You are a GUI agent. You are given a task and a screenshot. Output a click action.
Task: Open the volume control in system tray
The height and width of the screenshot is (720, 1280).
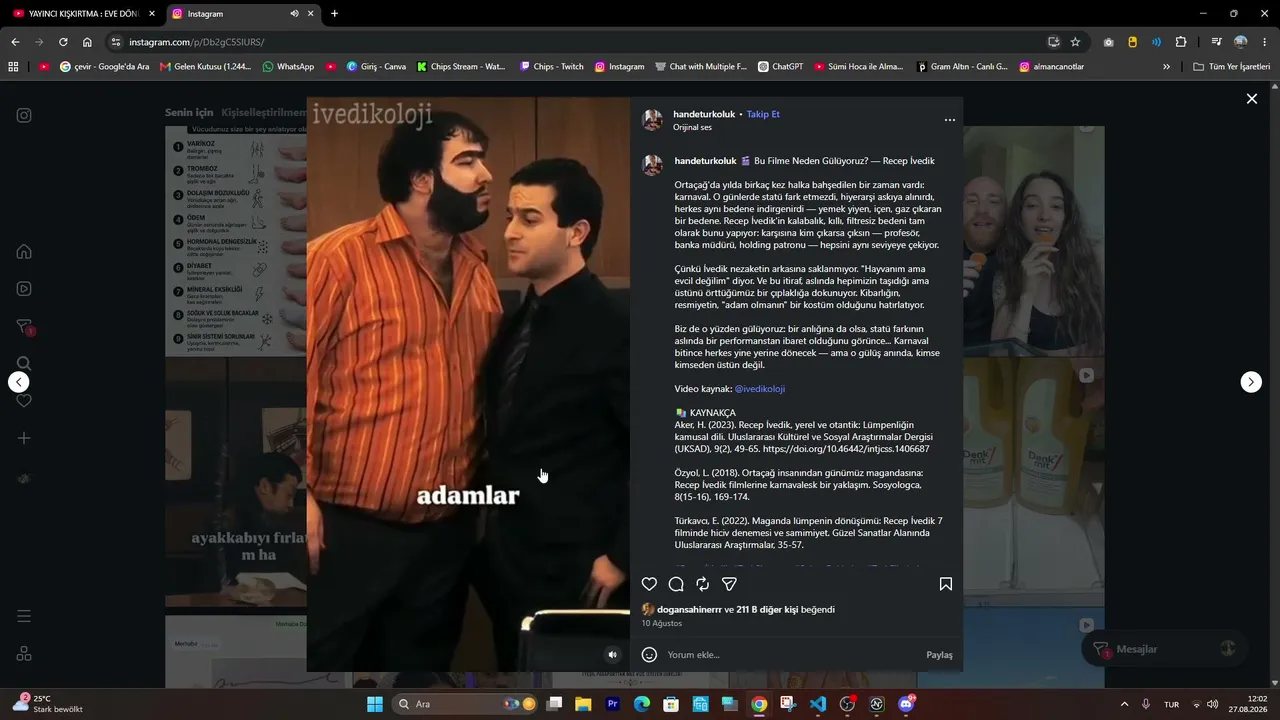(1213, 704)
